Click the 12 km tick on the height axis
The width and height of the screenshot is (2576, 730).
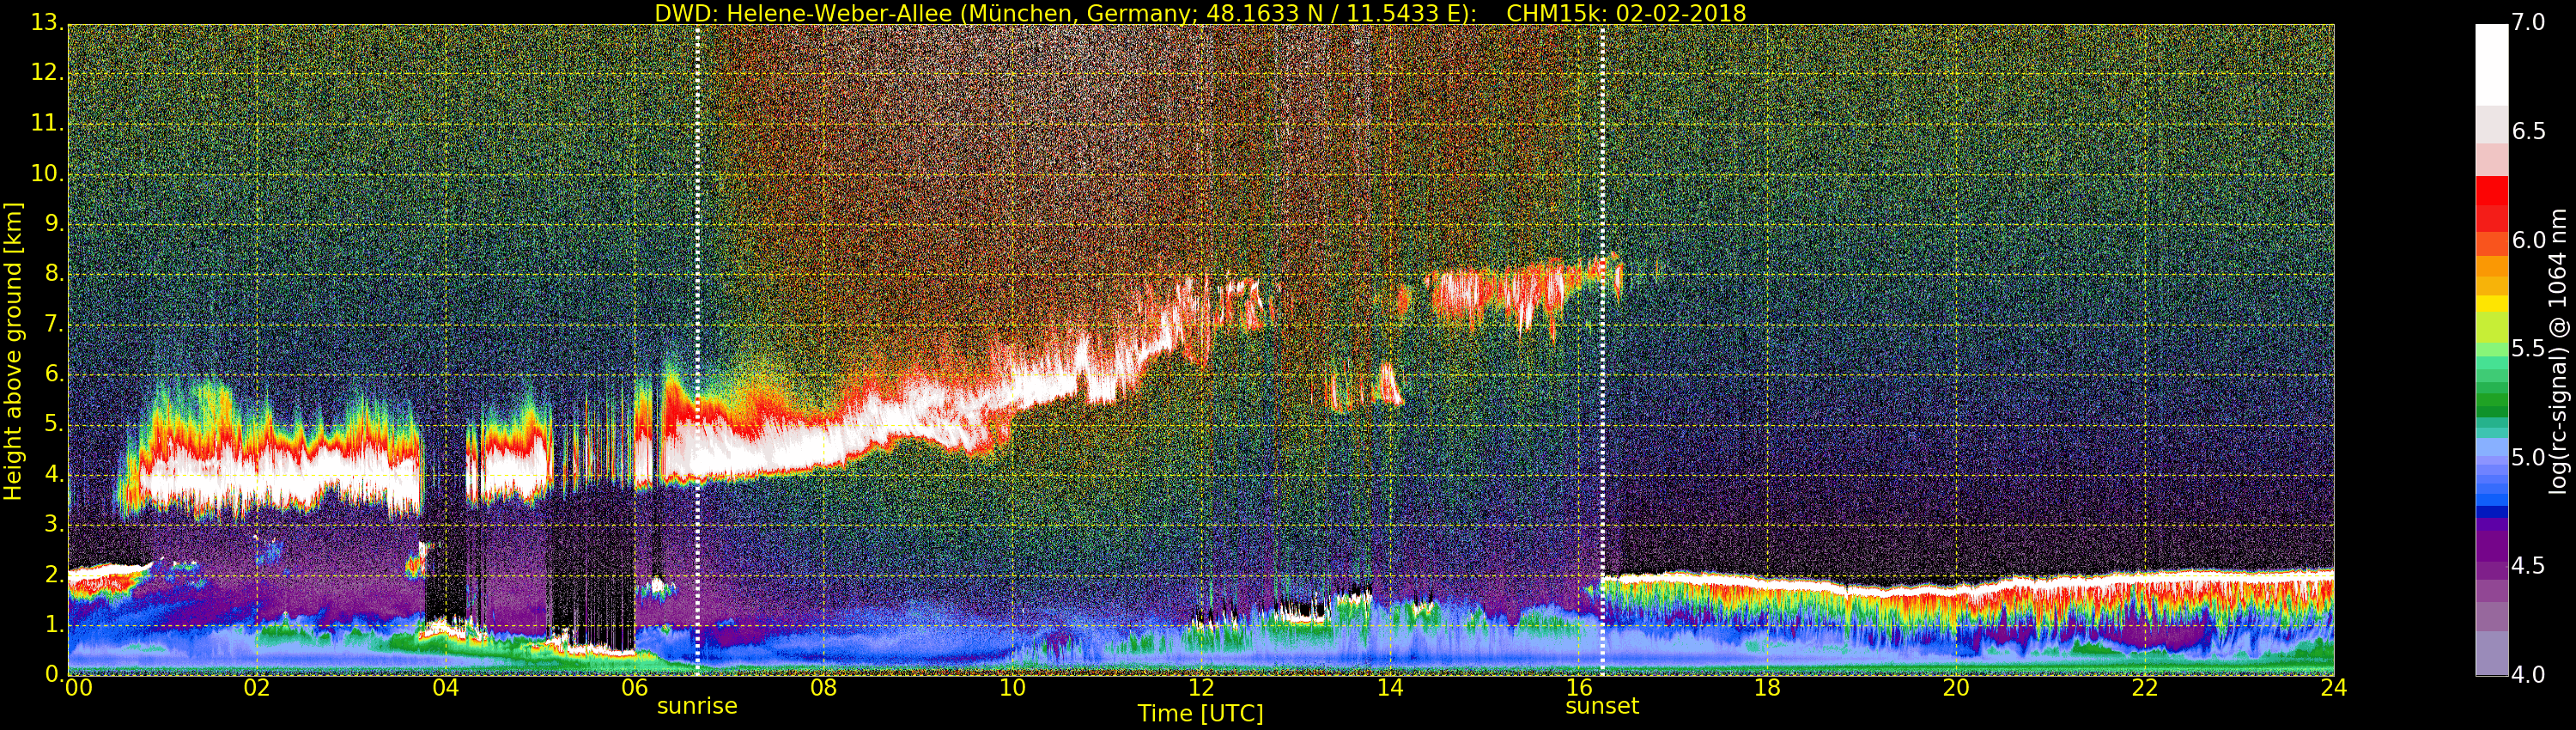coord(48,74)
